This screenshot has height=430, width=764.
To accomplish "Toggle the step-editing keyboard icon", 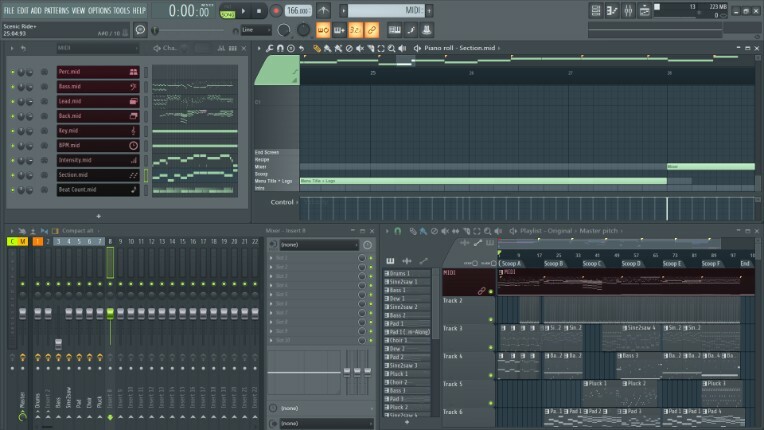I will point(339,30).
